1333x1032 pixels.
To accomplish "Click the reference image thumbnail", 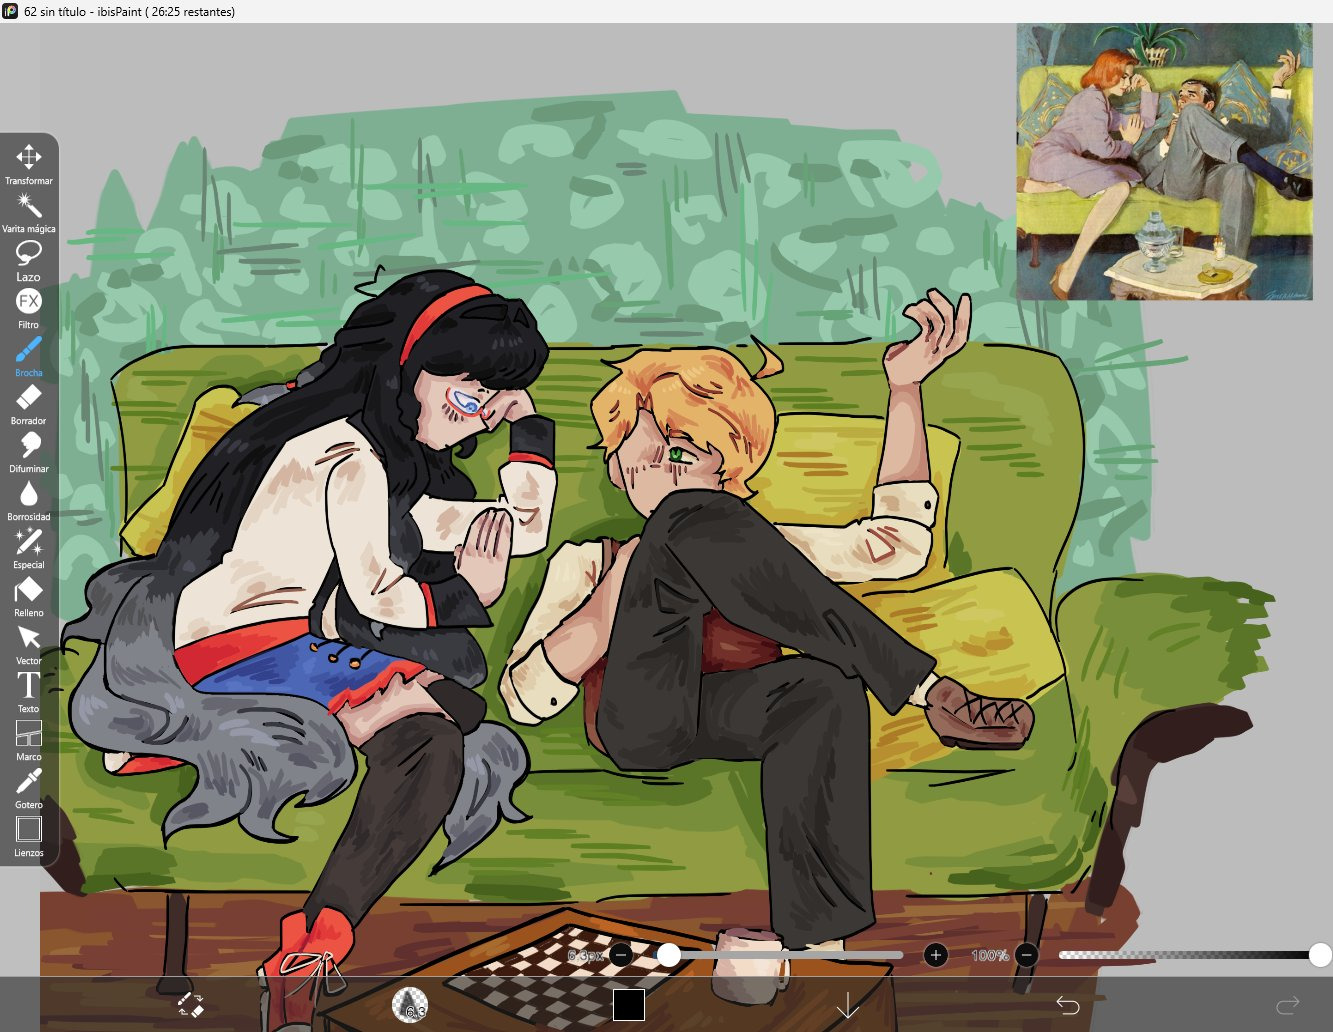I will point(1164,162).
